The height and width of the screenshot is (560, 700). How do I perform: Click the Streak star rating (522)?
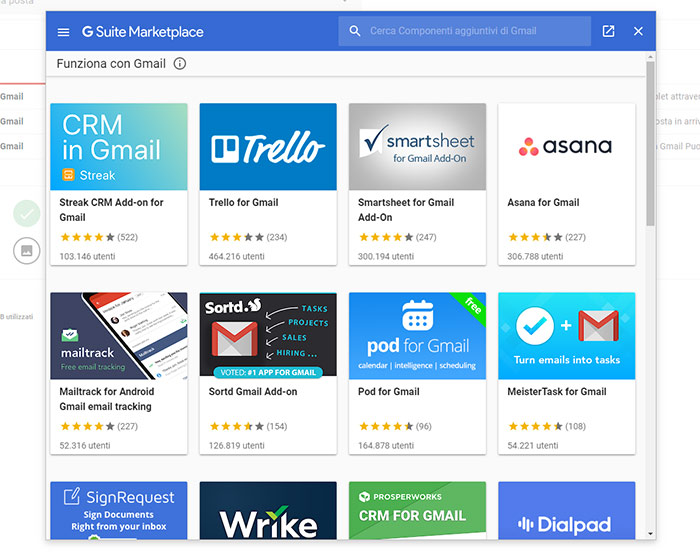pos(99,237)
